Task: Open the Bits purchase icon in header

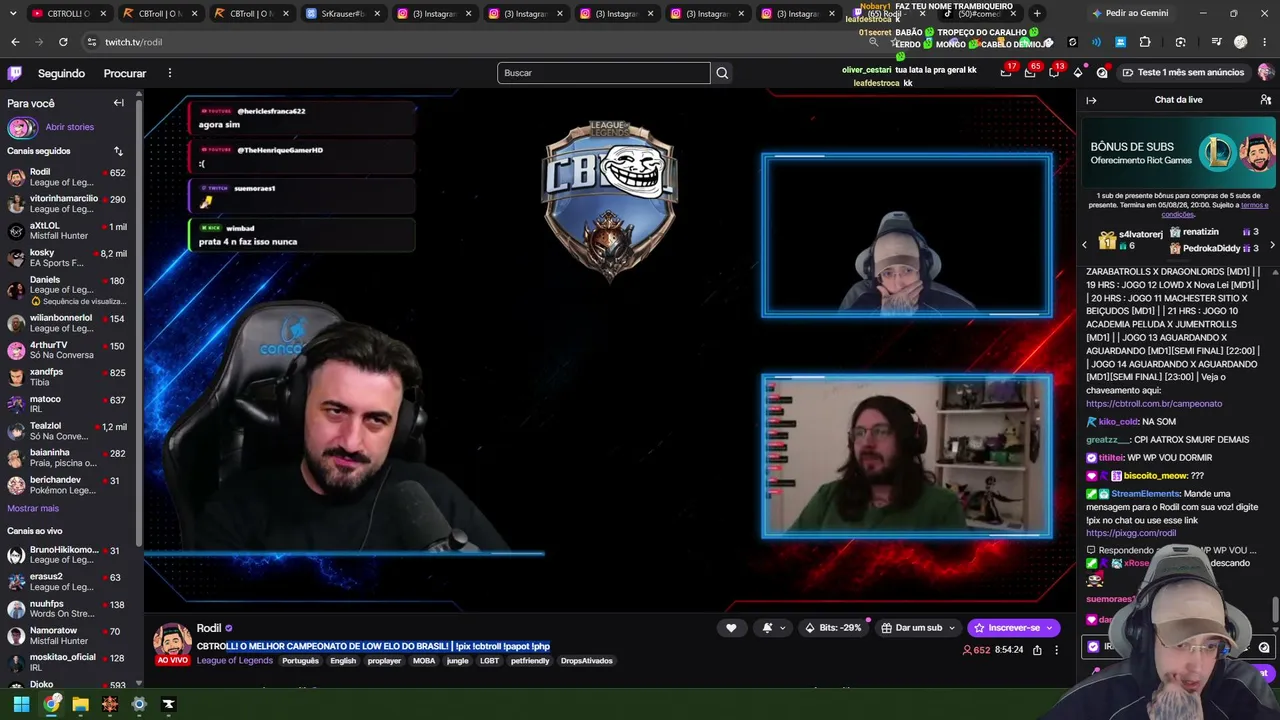Action: (1078, 72)
